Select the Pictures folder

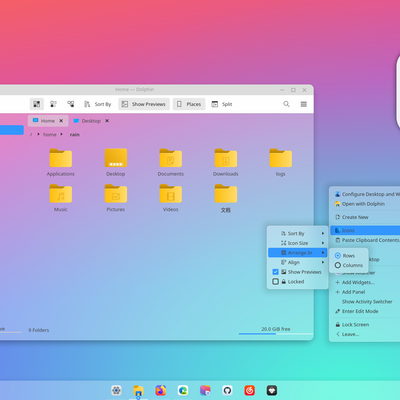(116, 198)
